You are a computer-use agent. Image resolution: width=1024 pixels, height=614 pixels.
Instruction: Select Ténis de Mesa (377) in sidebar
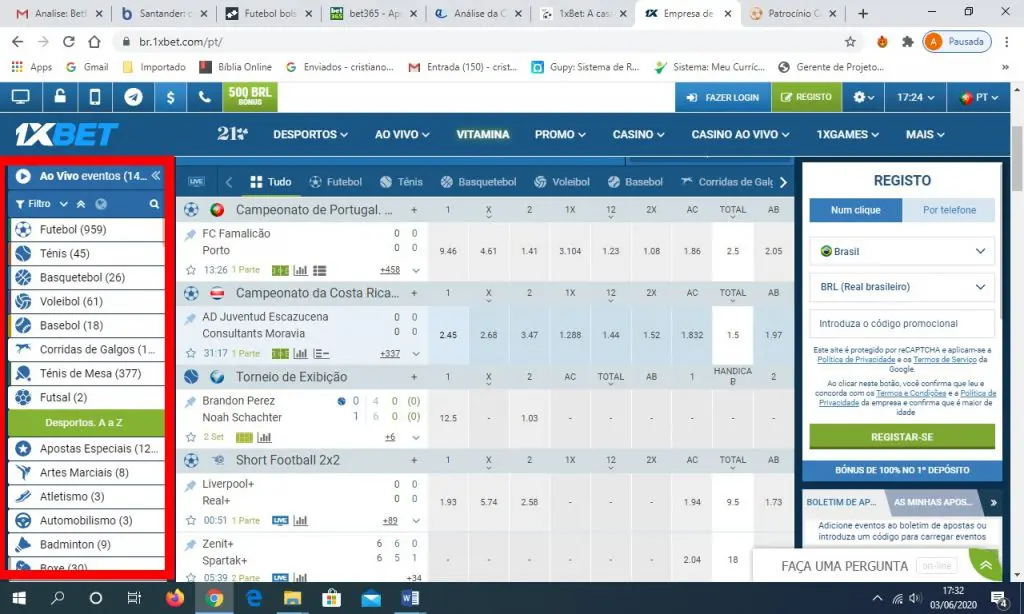click(87, 374)
